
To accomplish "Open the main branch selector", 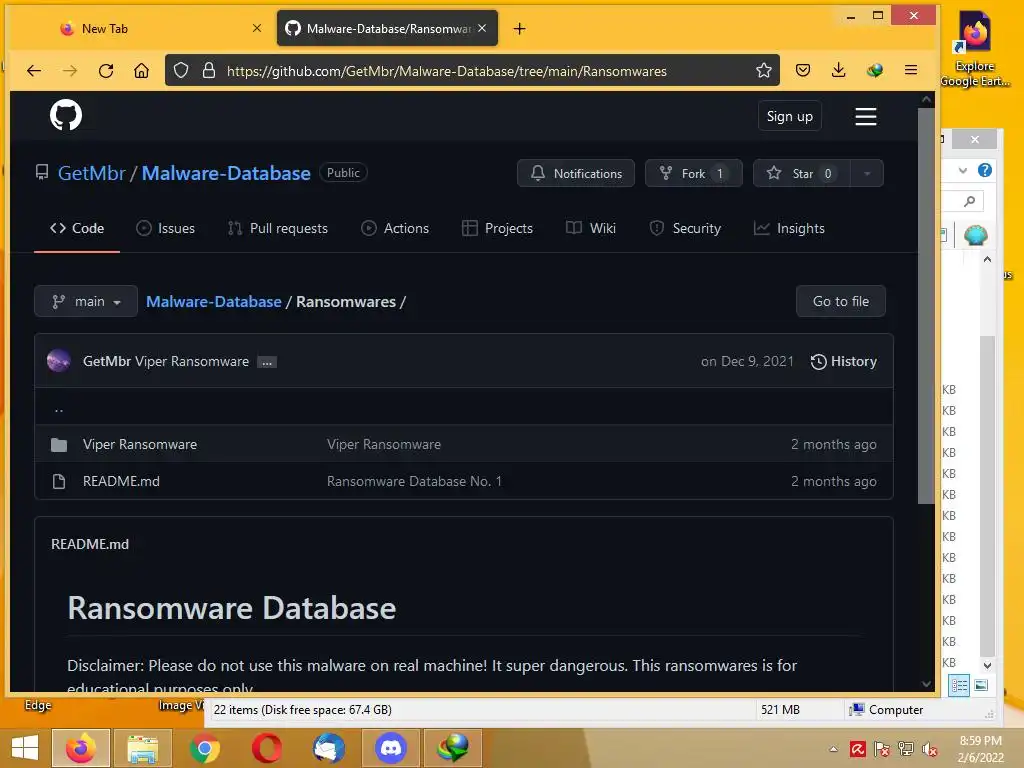I will 86,301.
